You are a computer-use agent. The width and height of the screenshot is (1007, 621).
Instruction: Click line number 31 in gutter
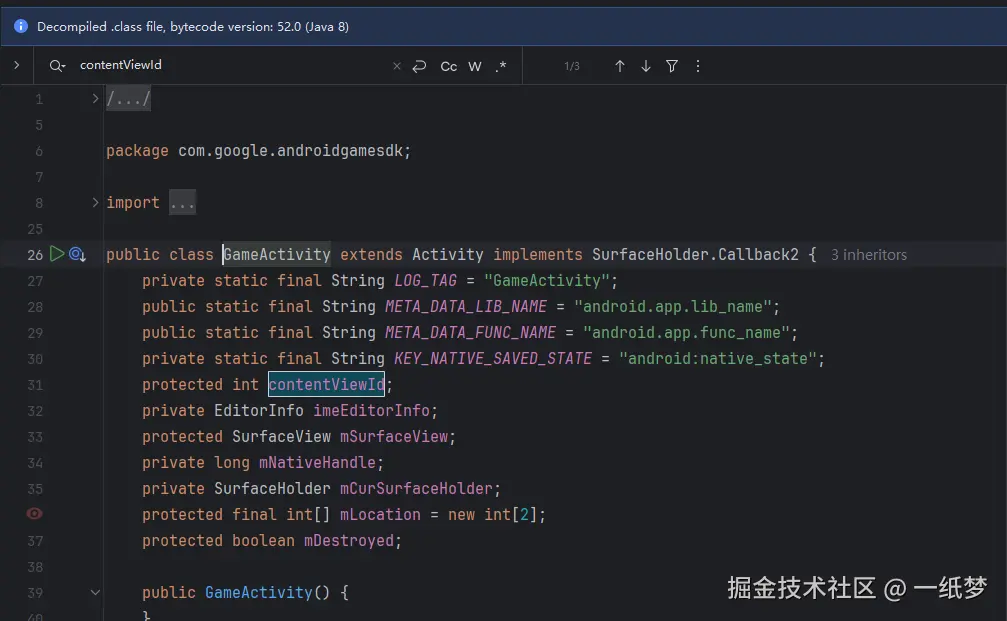pyautogui.click(x=35, y=385)
